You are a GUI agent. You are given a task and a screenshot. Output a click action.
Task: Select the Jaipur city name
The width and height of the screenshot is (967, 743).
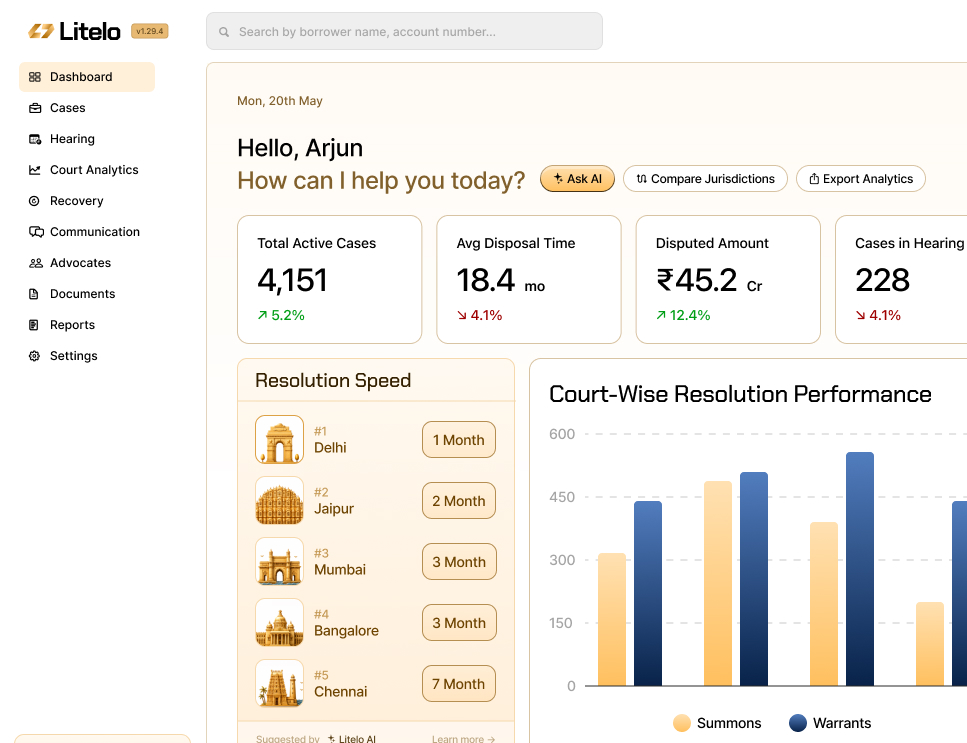tap(334, 509)
